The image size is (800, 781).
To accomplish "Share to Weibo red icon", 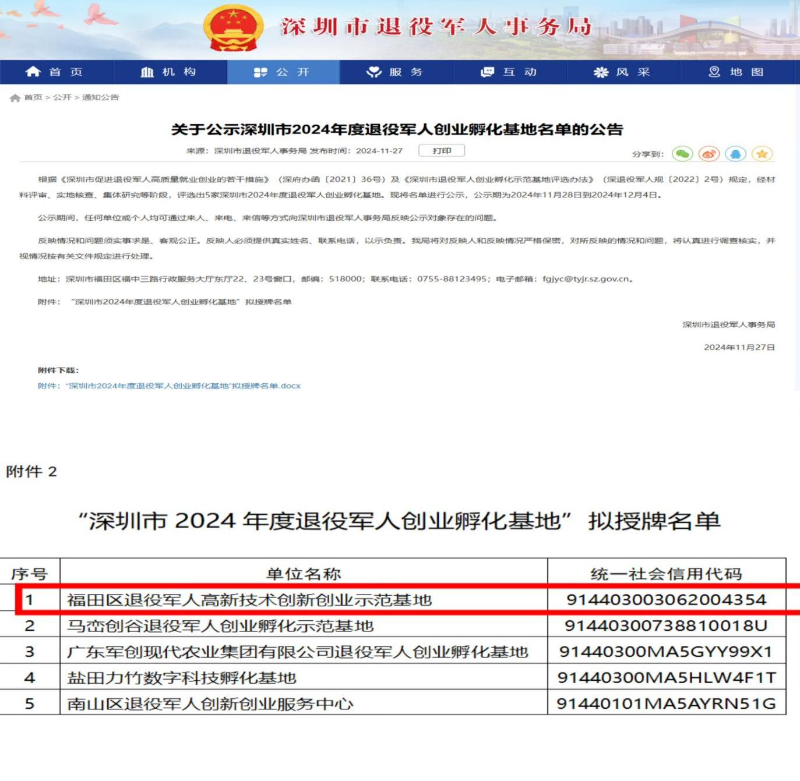I will click(709, 154).
